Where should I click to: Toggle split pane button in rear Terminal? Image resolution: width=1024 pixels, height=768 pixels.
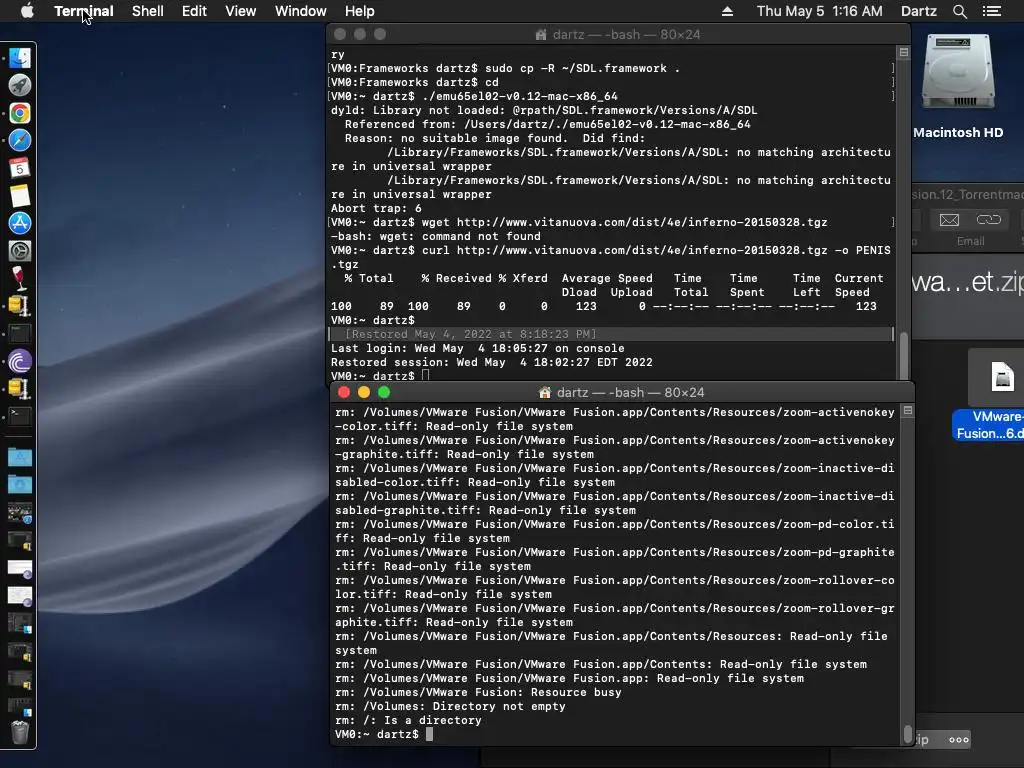pos(904,52)
